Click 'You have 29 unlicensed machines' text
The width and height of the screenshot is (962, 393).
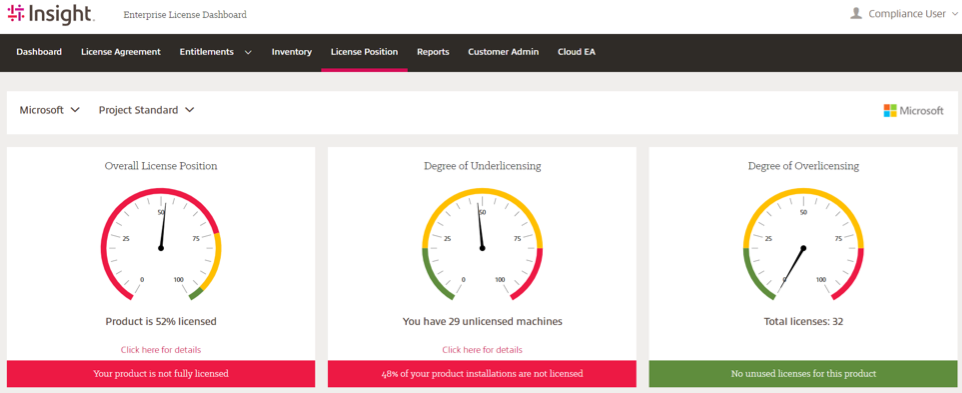[482, 321]
